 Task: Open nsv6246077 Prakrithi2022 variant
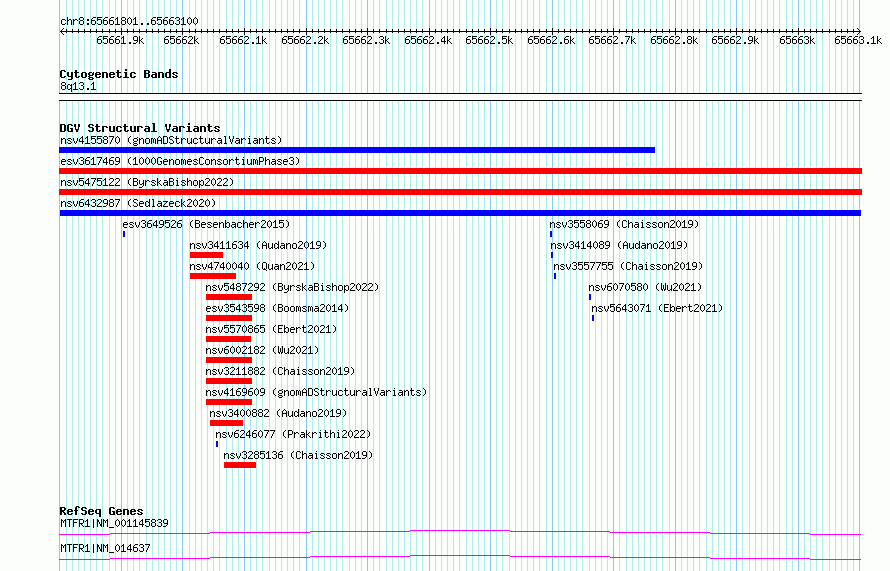tap(293, 434)
